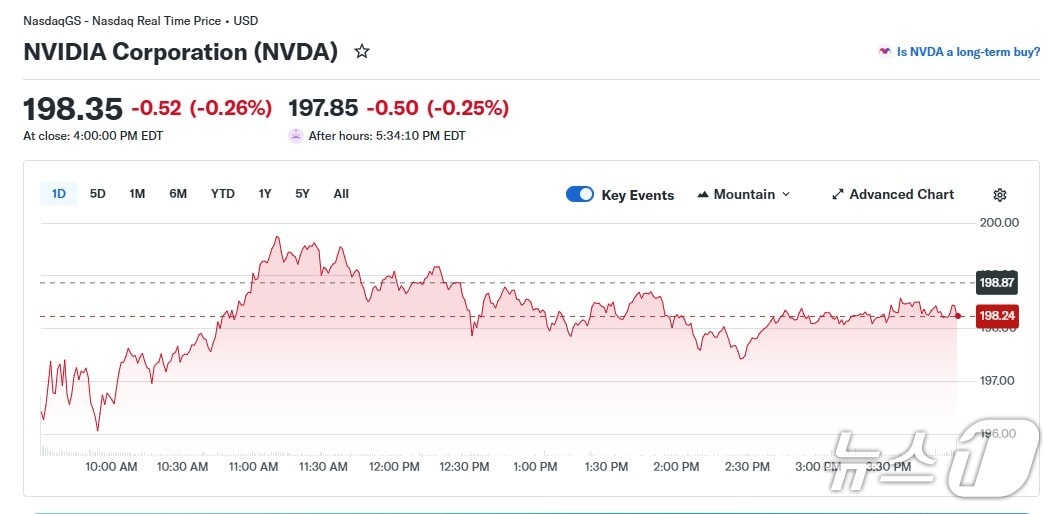
Task: Click the Mountain chart type icon
Action: 703,195
